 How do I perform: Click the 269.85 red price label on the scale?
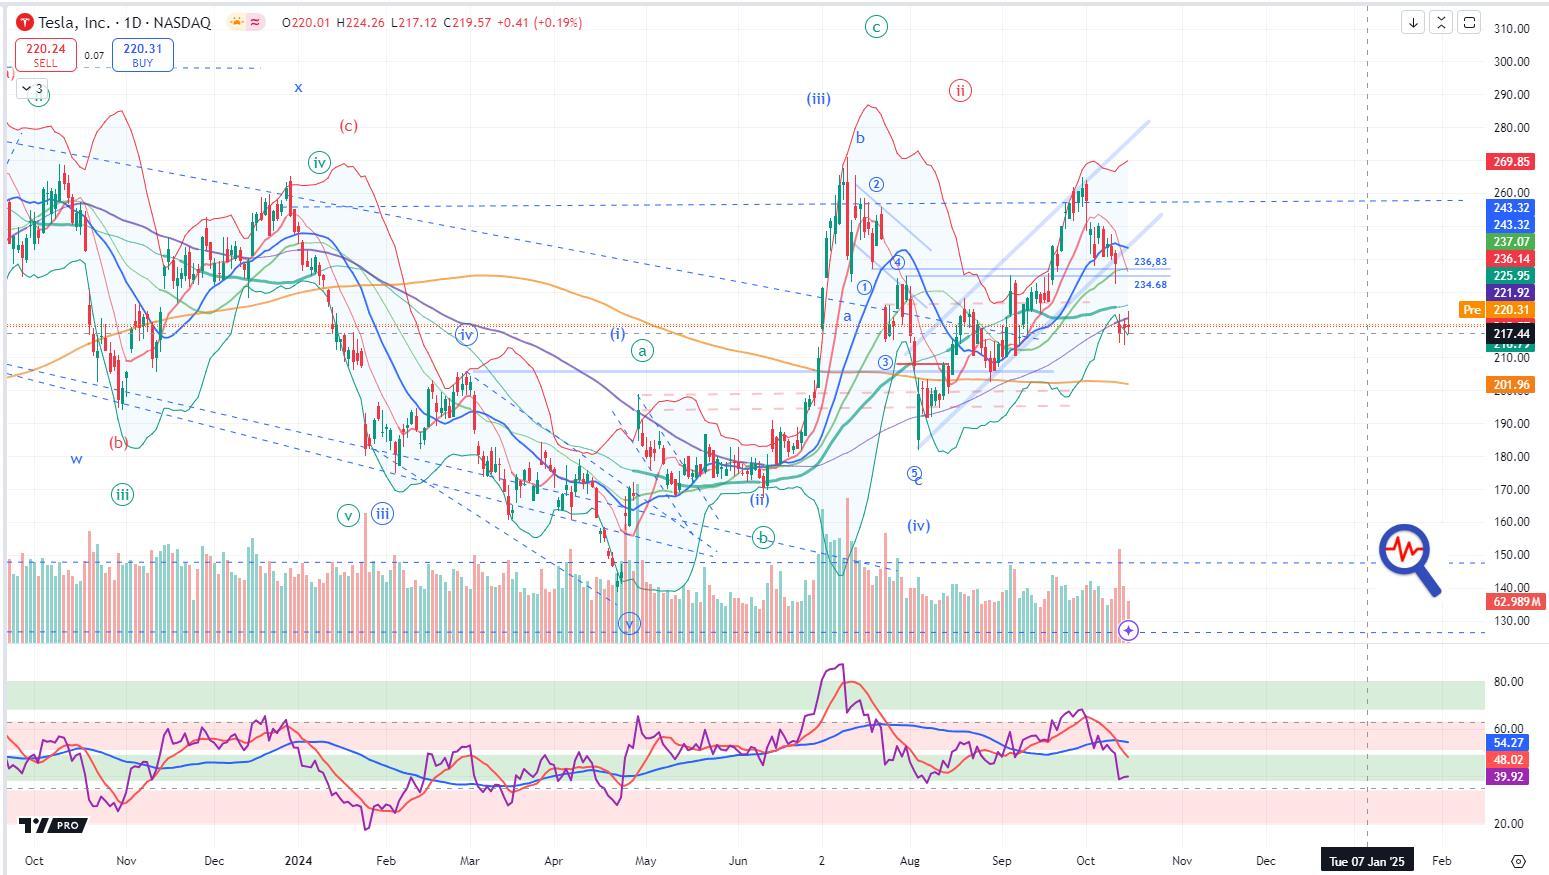(x=1511, y=161)
